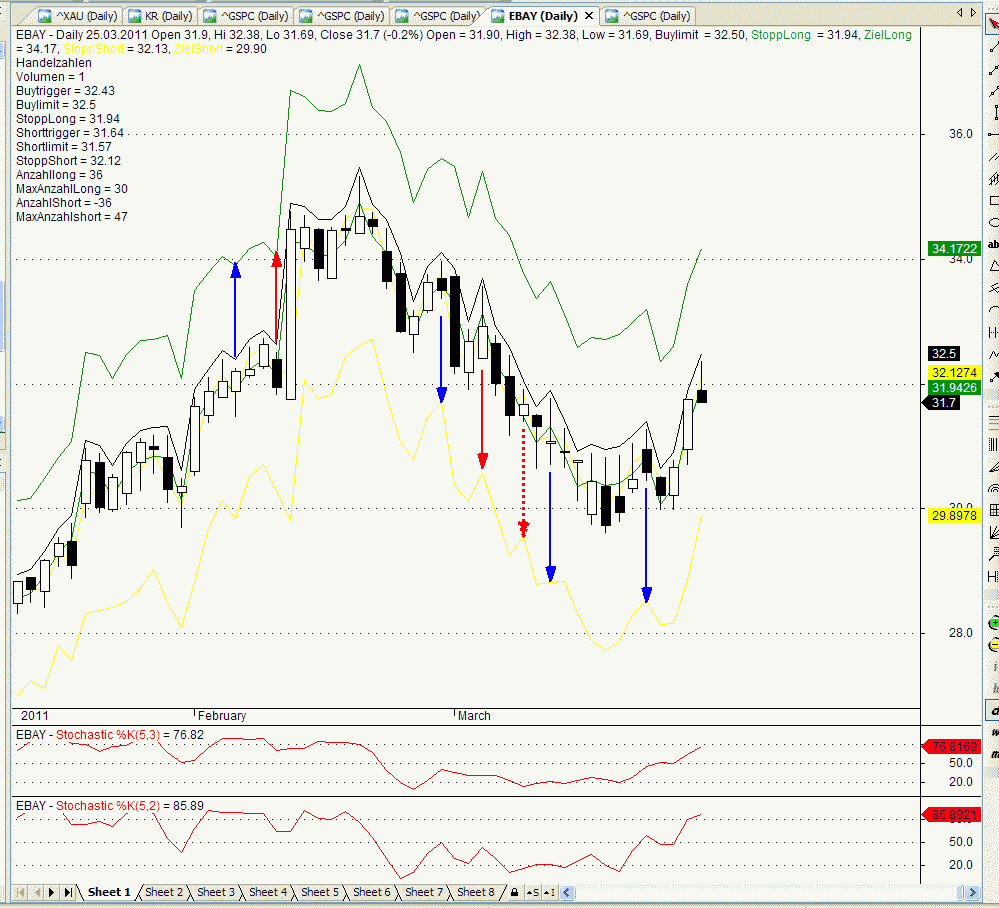
Task: Switch to Sheet 1
Action: point(109,892)
